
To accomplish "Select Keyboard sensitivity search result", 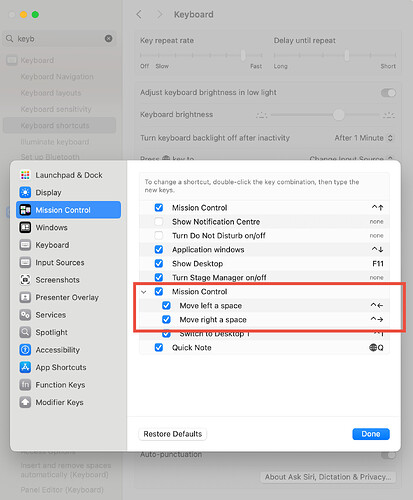I will coord(56,109).
